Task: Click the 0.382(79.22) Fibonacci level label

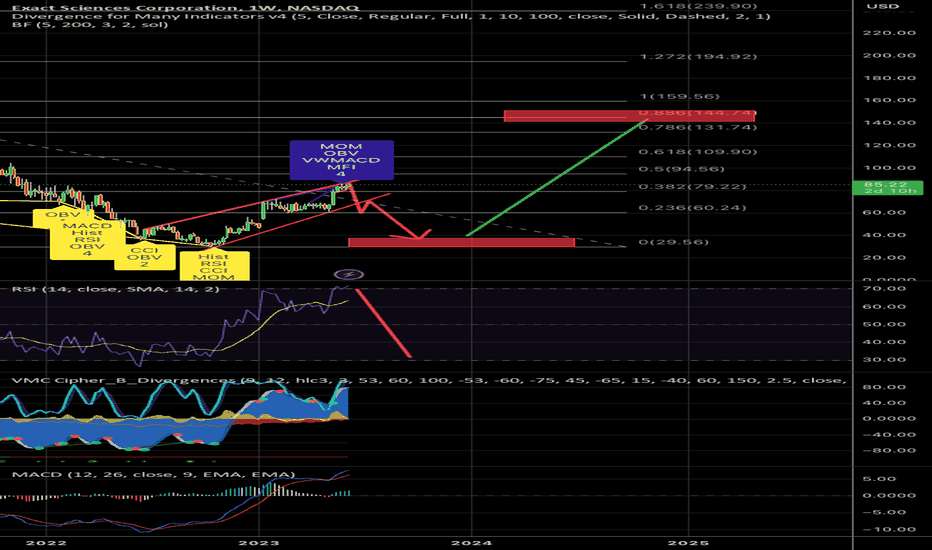Action: 692,186
